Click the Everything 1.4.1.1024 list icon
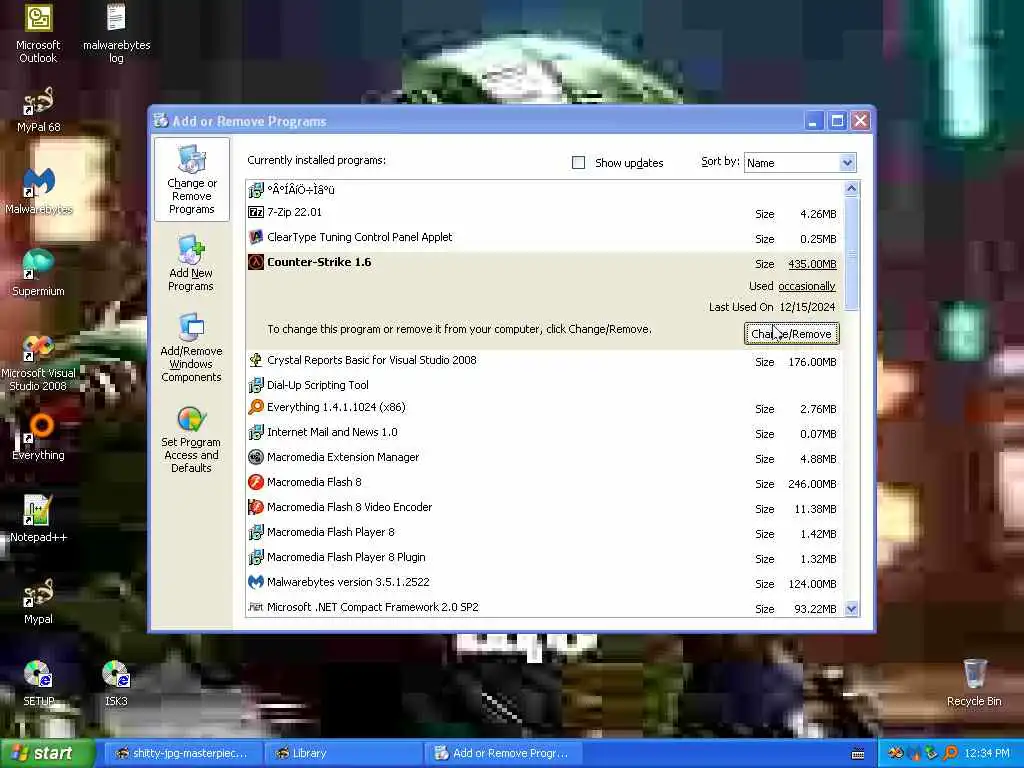Viewport: 1024px width, 768px height. (x=256, y=408)
